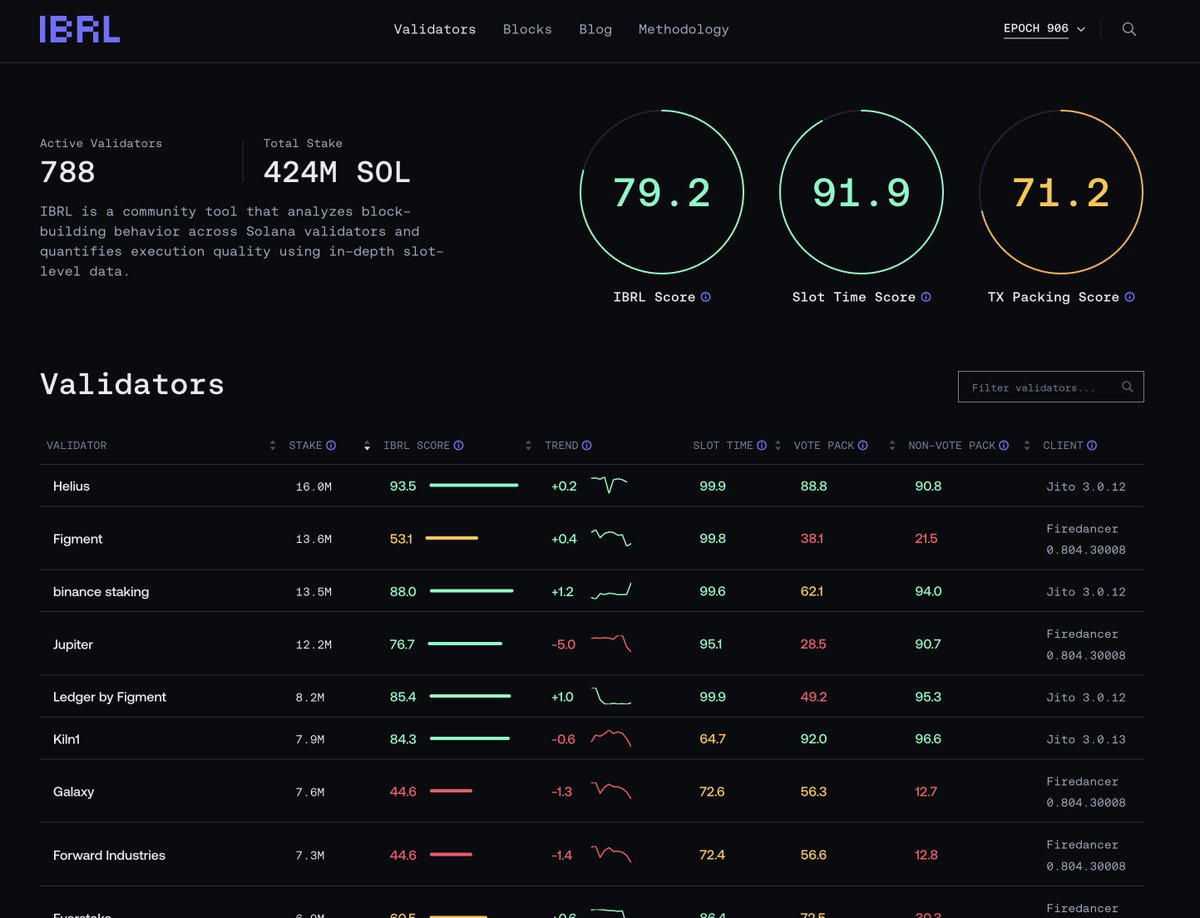Click Galaxy non-vote pack value 12.7
Image resolution: width=1200 pixels, height=918 pixels.
click(x=926, y=791)
